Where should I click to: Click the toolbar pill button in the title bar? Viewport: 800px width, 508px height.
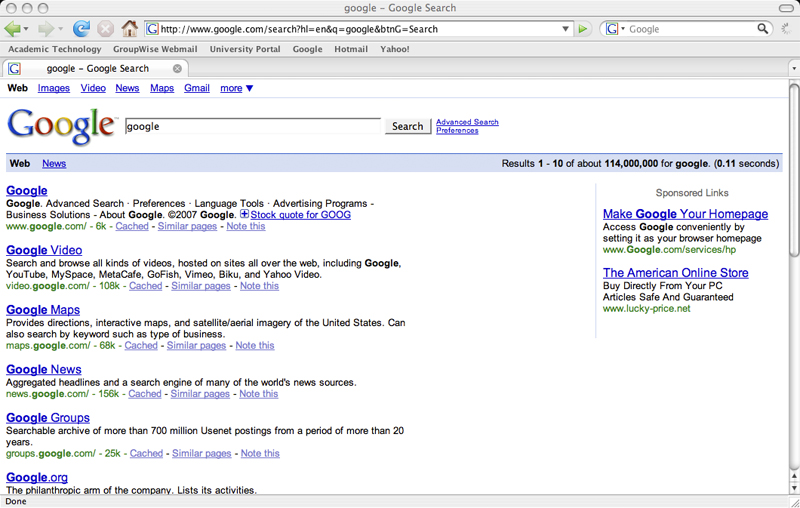click(786, 8)
